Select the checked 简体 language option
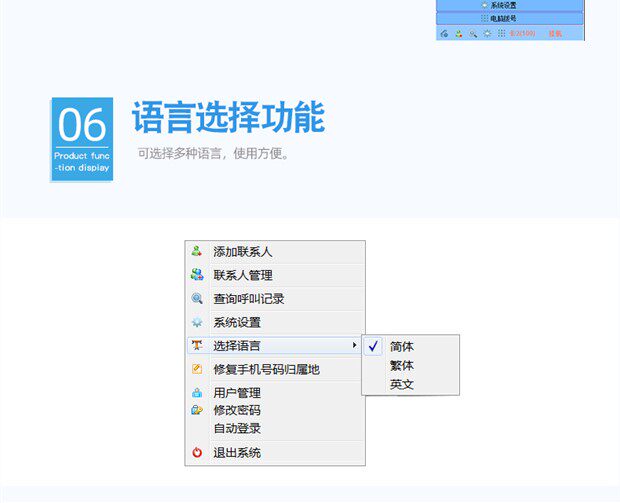 [x=410, y=346]
